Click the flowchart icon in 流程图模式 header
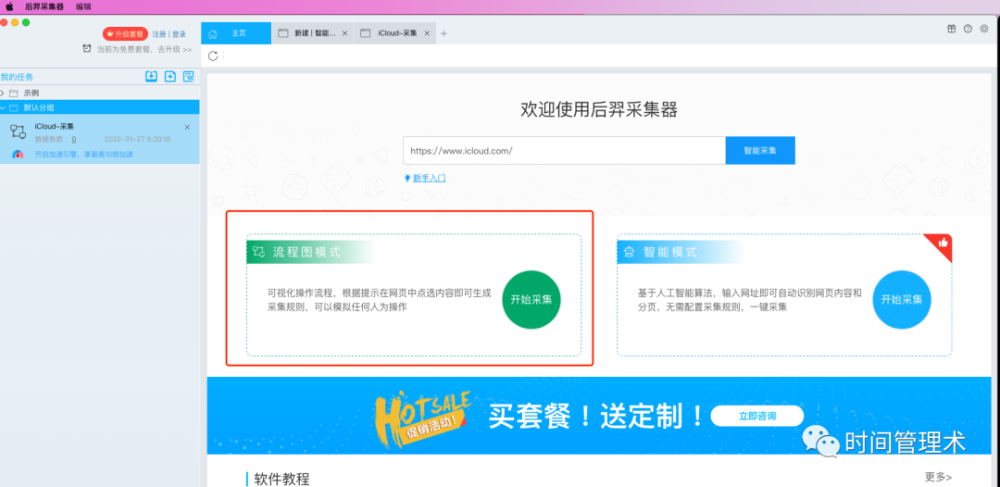1000x487 pixels. click(x=259, y=252)
